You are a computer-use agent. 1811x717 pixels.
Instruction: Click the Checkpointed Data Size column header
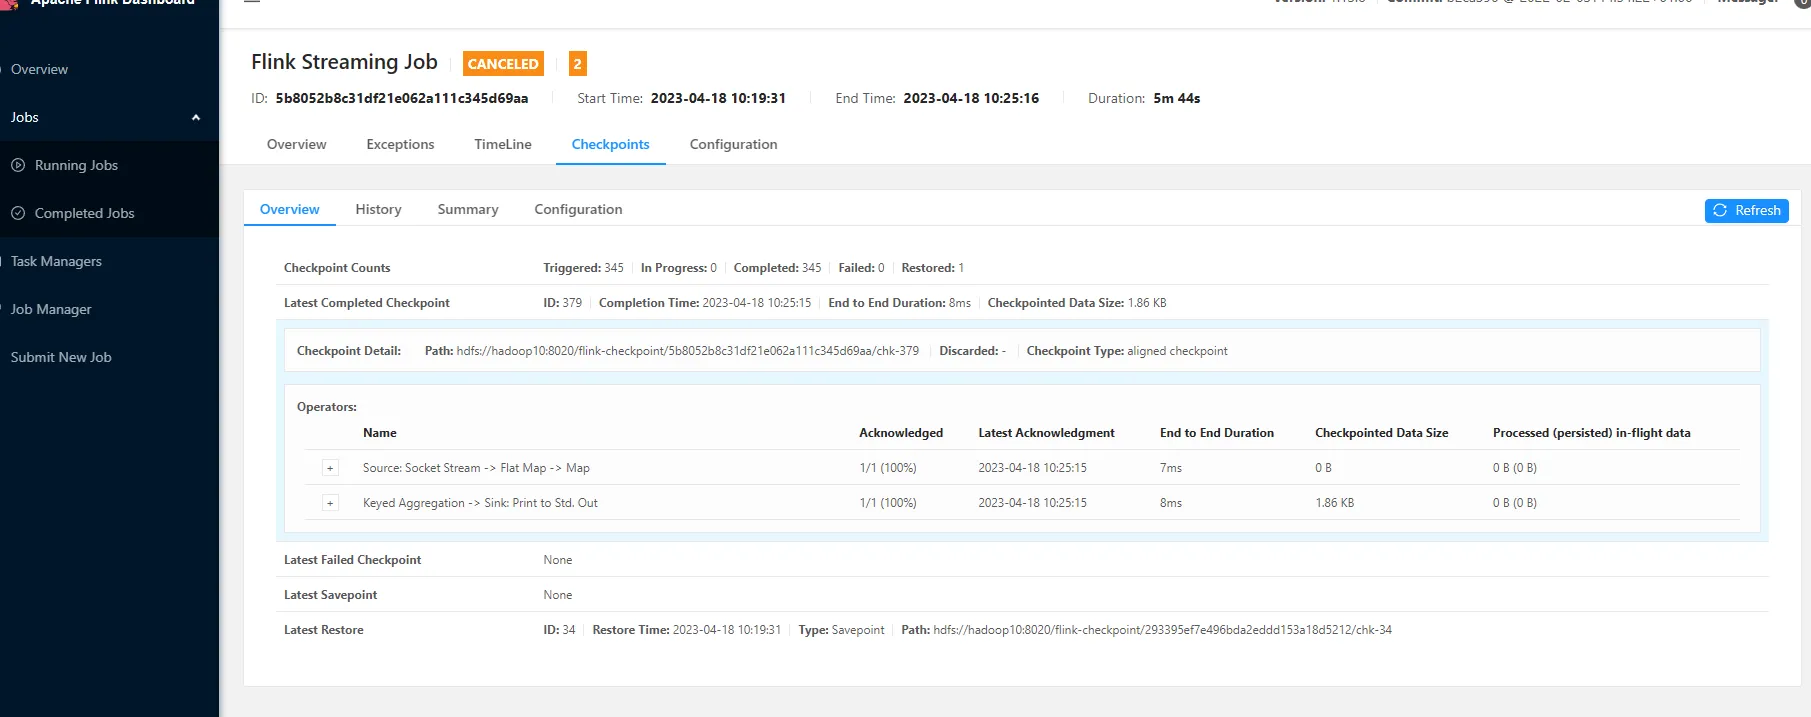pyautogui.click(x=1381, y=433)
